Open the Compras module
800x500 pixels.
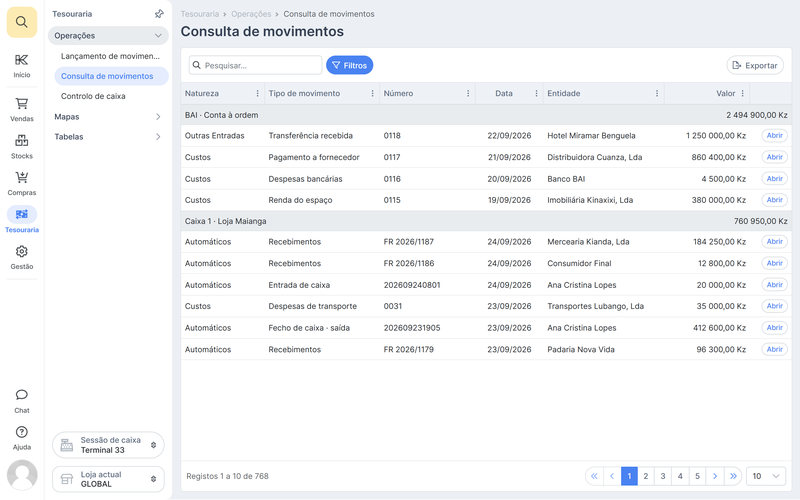21,184
